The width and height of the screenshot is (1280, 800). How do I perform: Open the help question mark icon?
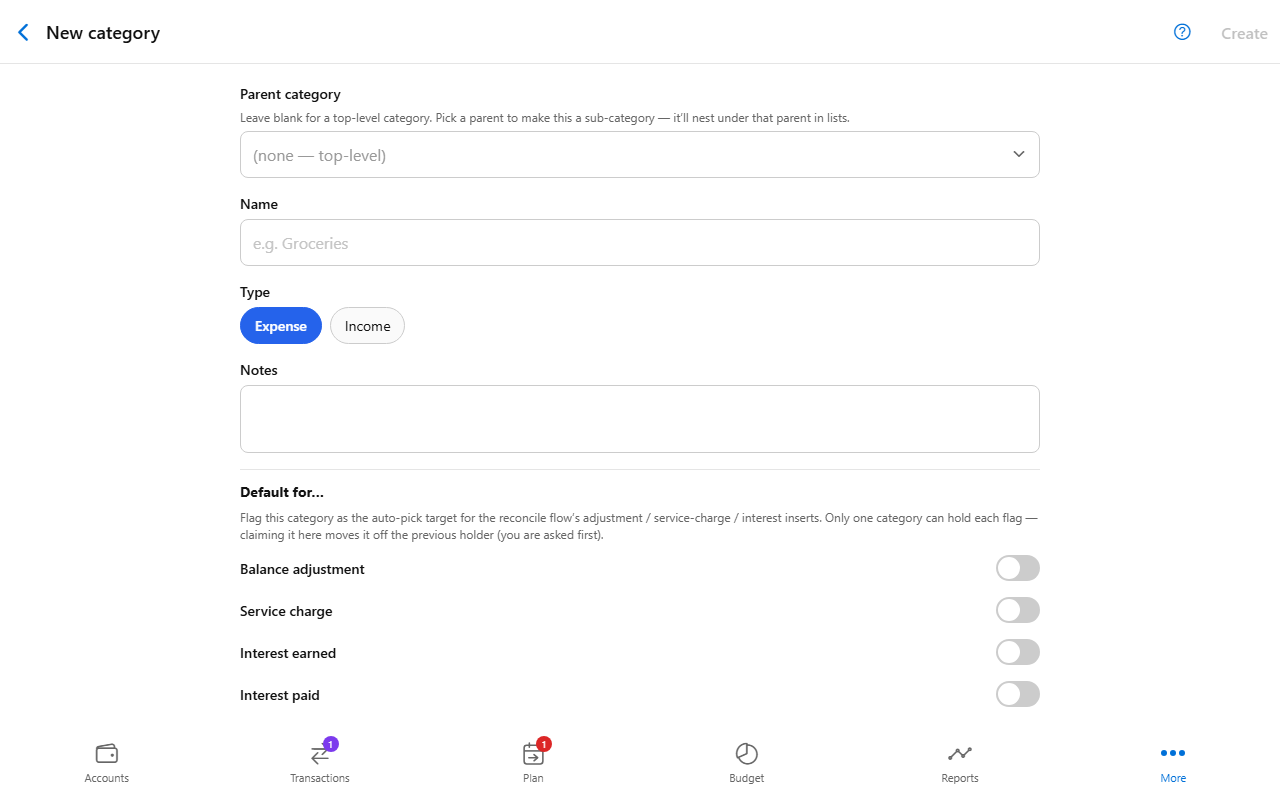[x=1182, y=32]
